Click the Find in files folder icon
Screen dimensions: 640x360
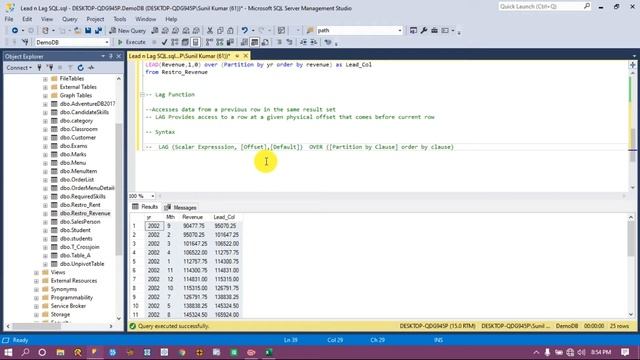coord(310,31)
